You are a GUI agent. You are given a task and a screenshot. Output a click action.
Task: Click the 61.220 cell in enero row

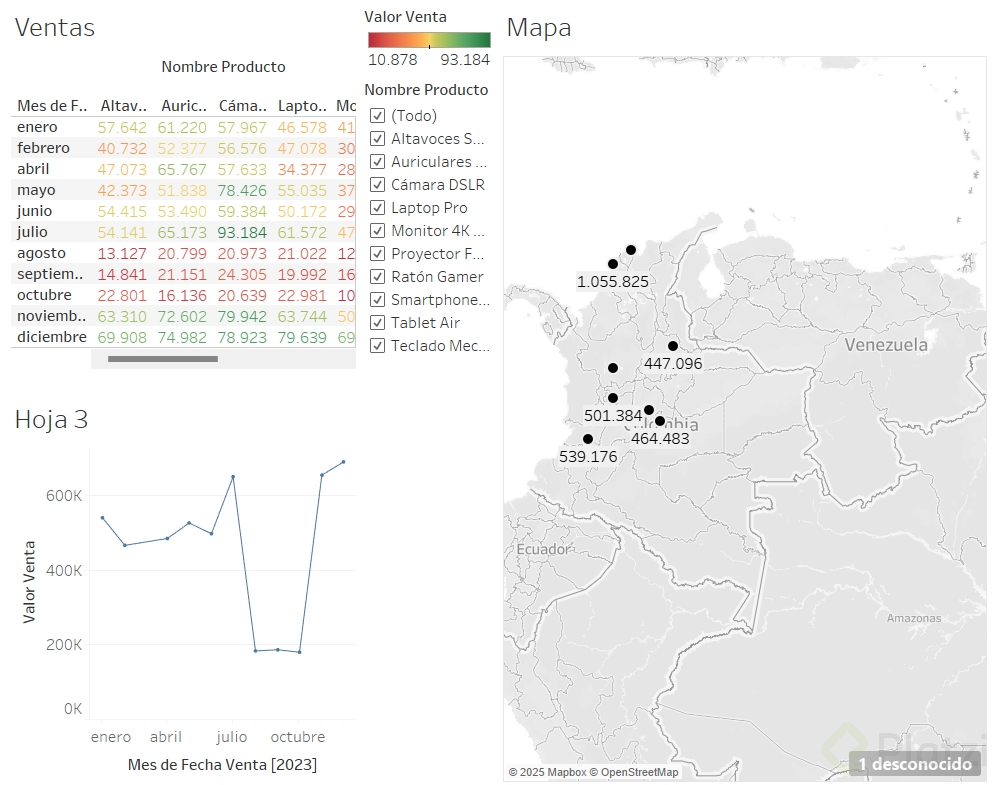click(x=182, y=128)
